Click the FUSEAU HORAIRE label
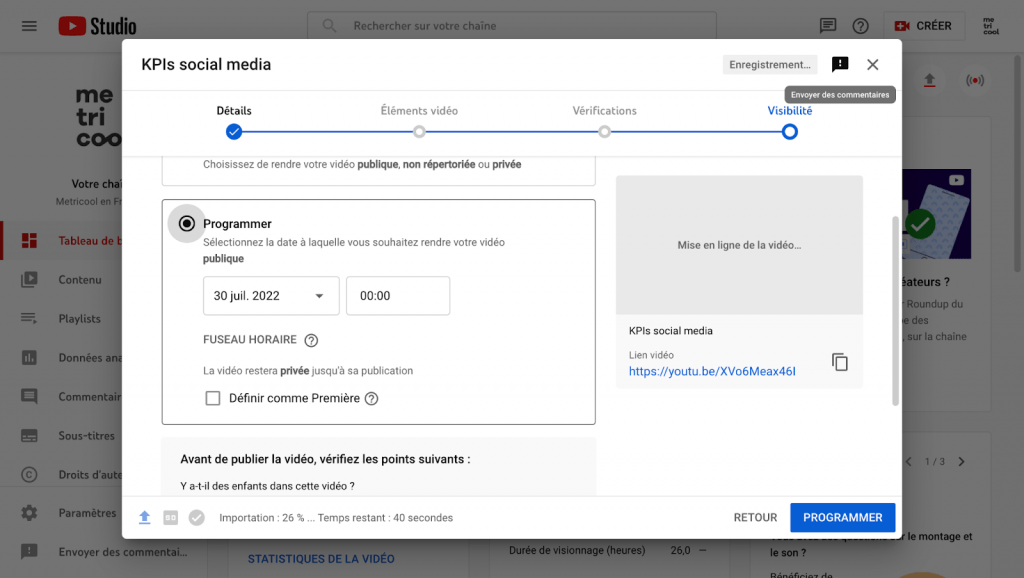 (x=249, y=340)
